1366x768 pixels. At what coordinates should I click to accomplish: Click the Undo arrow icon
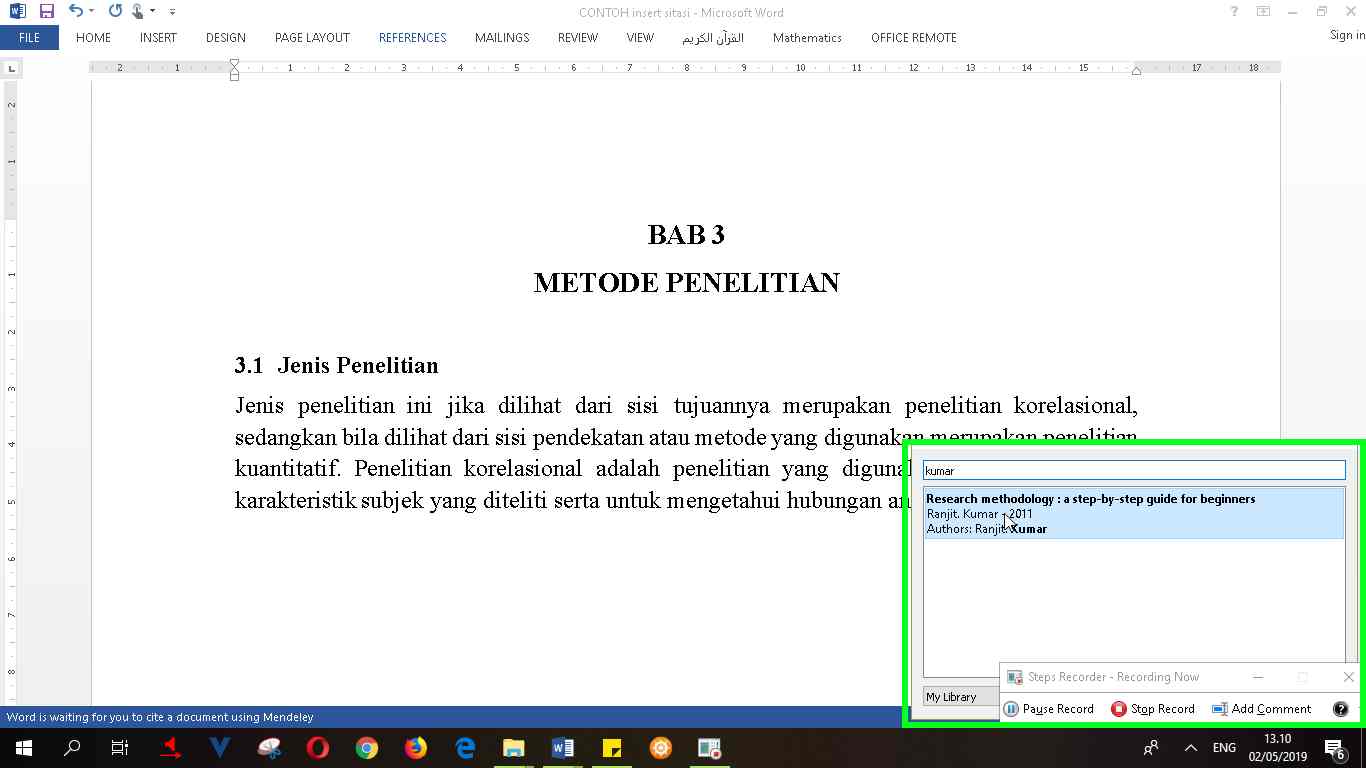click(76, 12)
